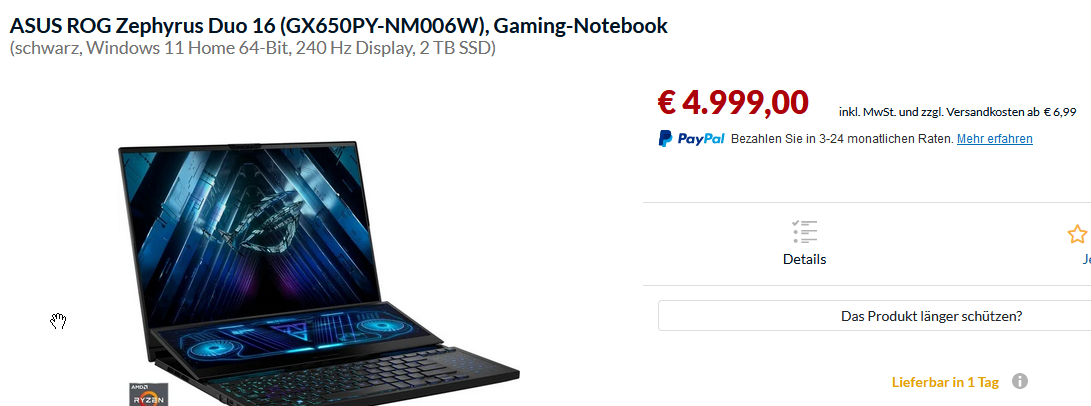Select the Details tab label
The height and width of the screenshot is (406, 1091).
(804, 259)
